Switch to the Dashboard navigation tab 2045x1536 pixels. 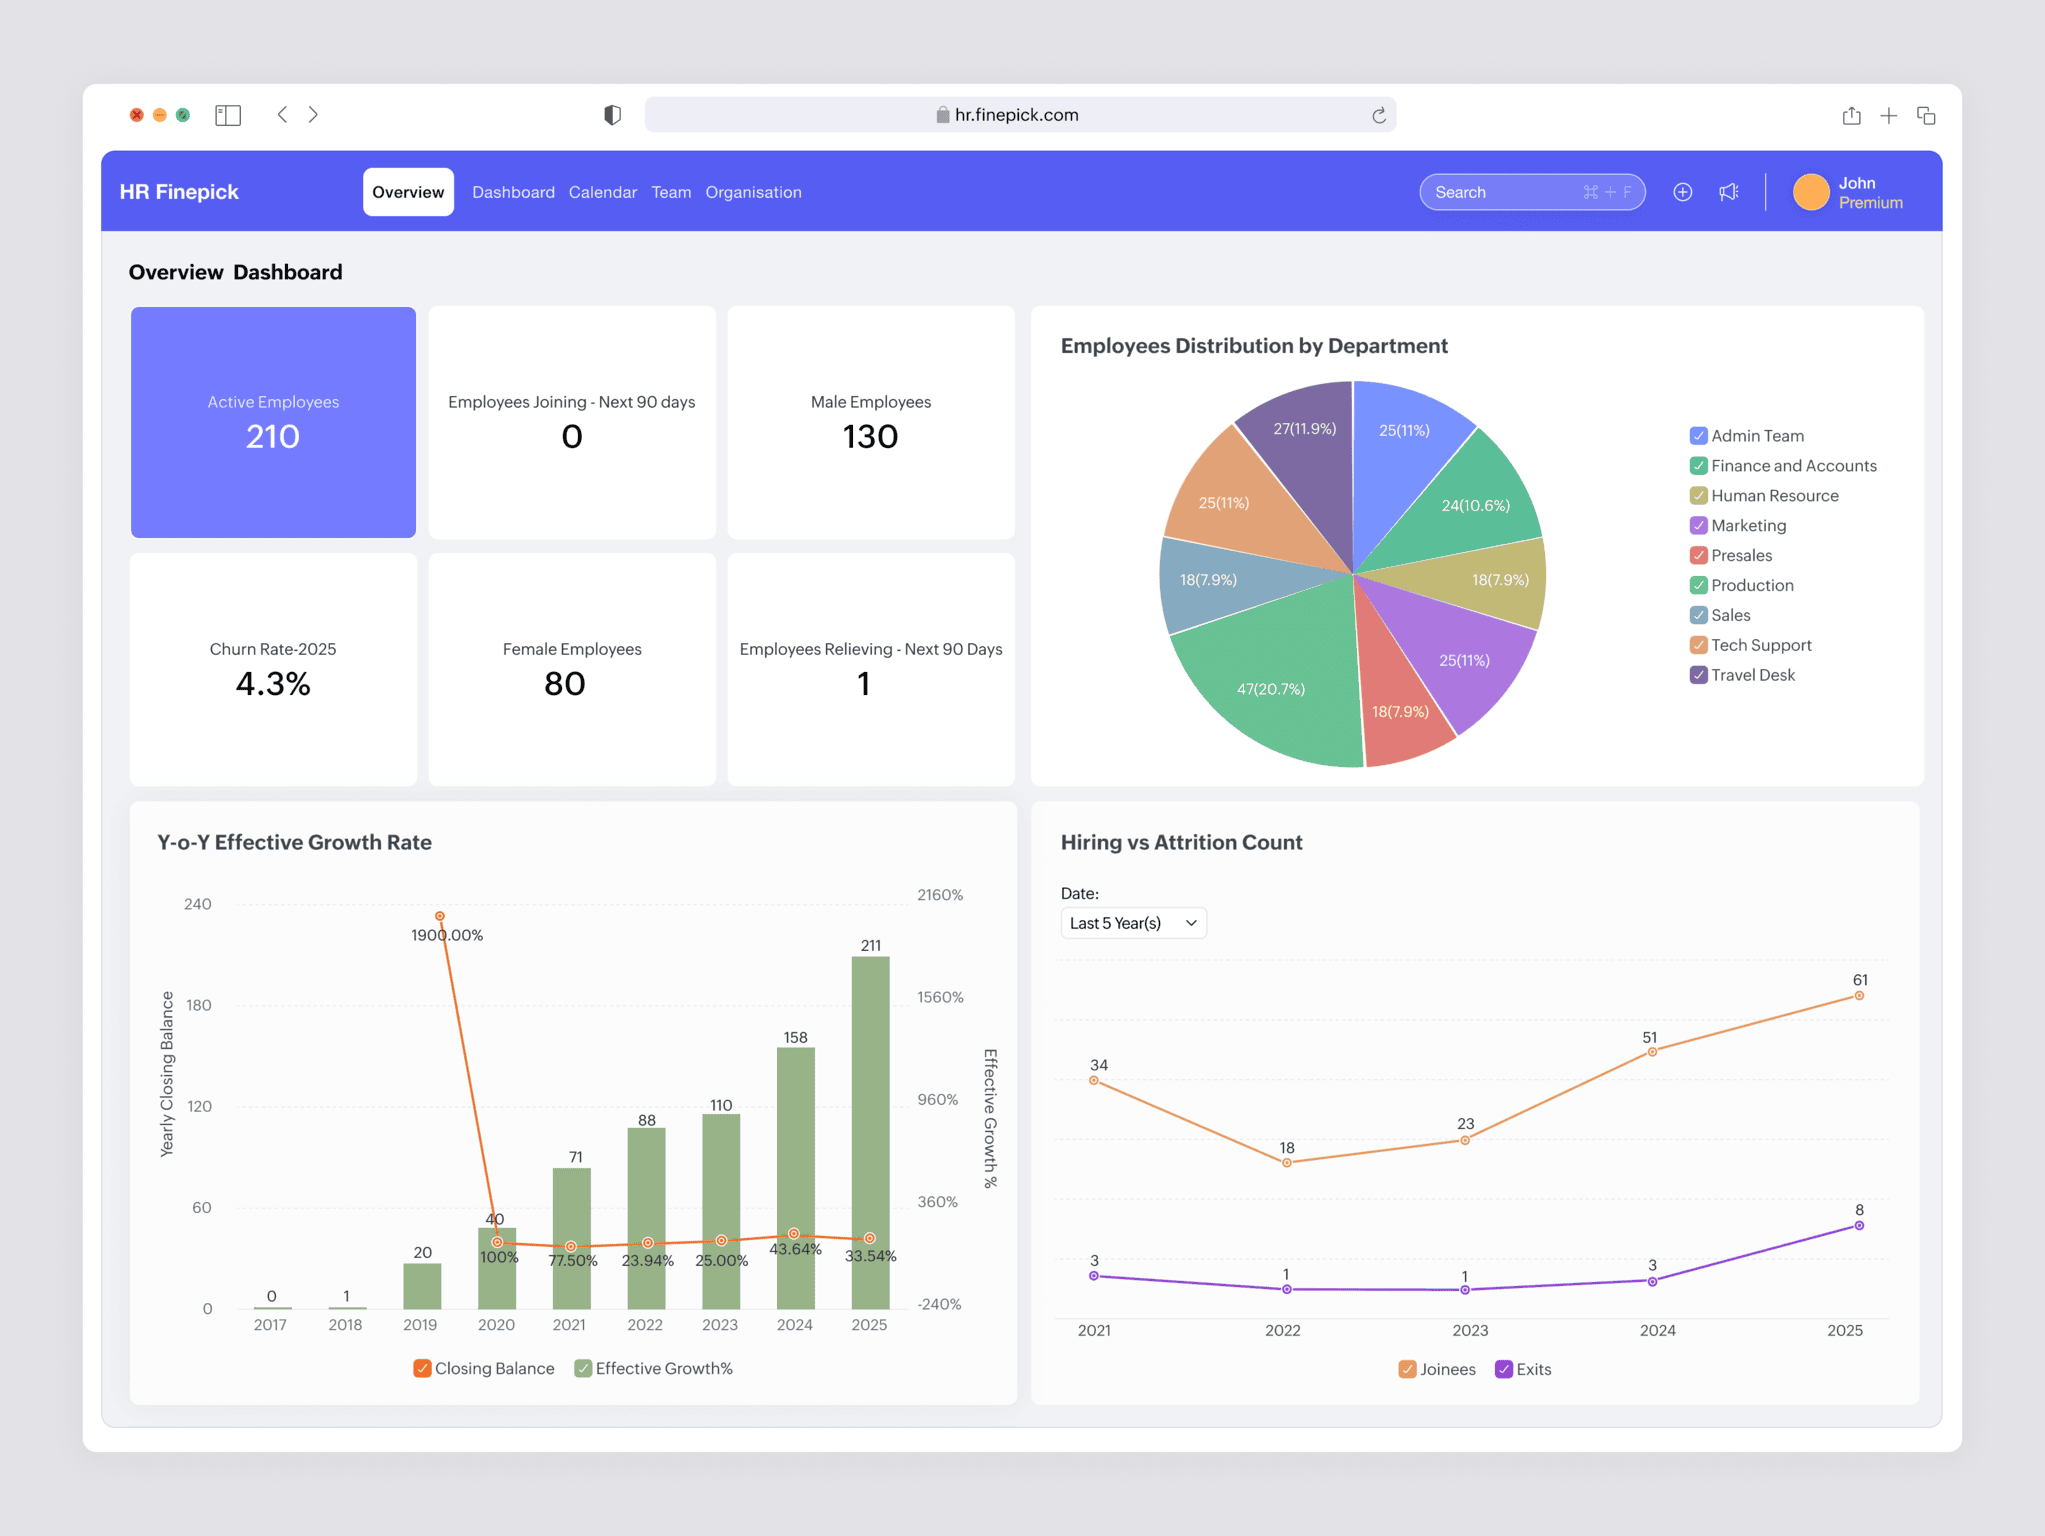tap(513, 191)
